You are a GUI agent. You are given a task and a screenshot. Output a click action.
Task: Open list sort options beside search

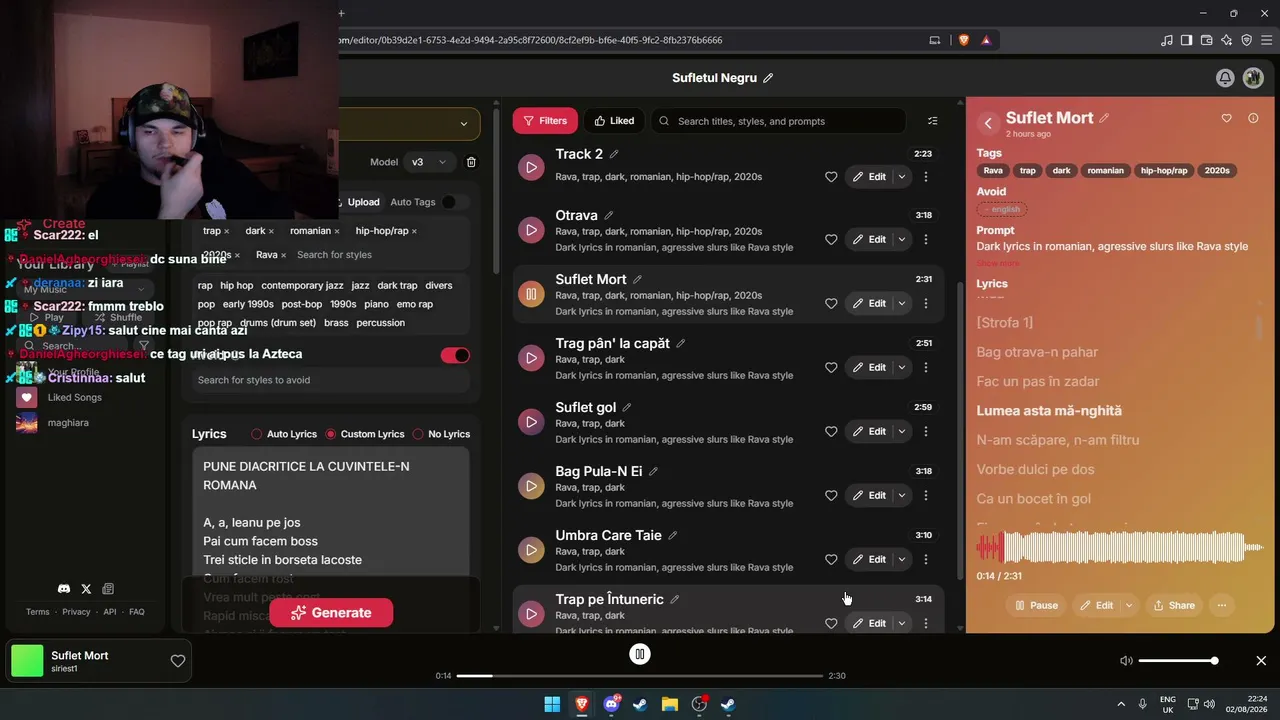(933, 121)
